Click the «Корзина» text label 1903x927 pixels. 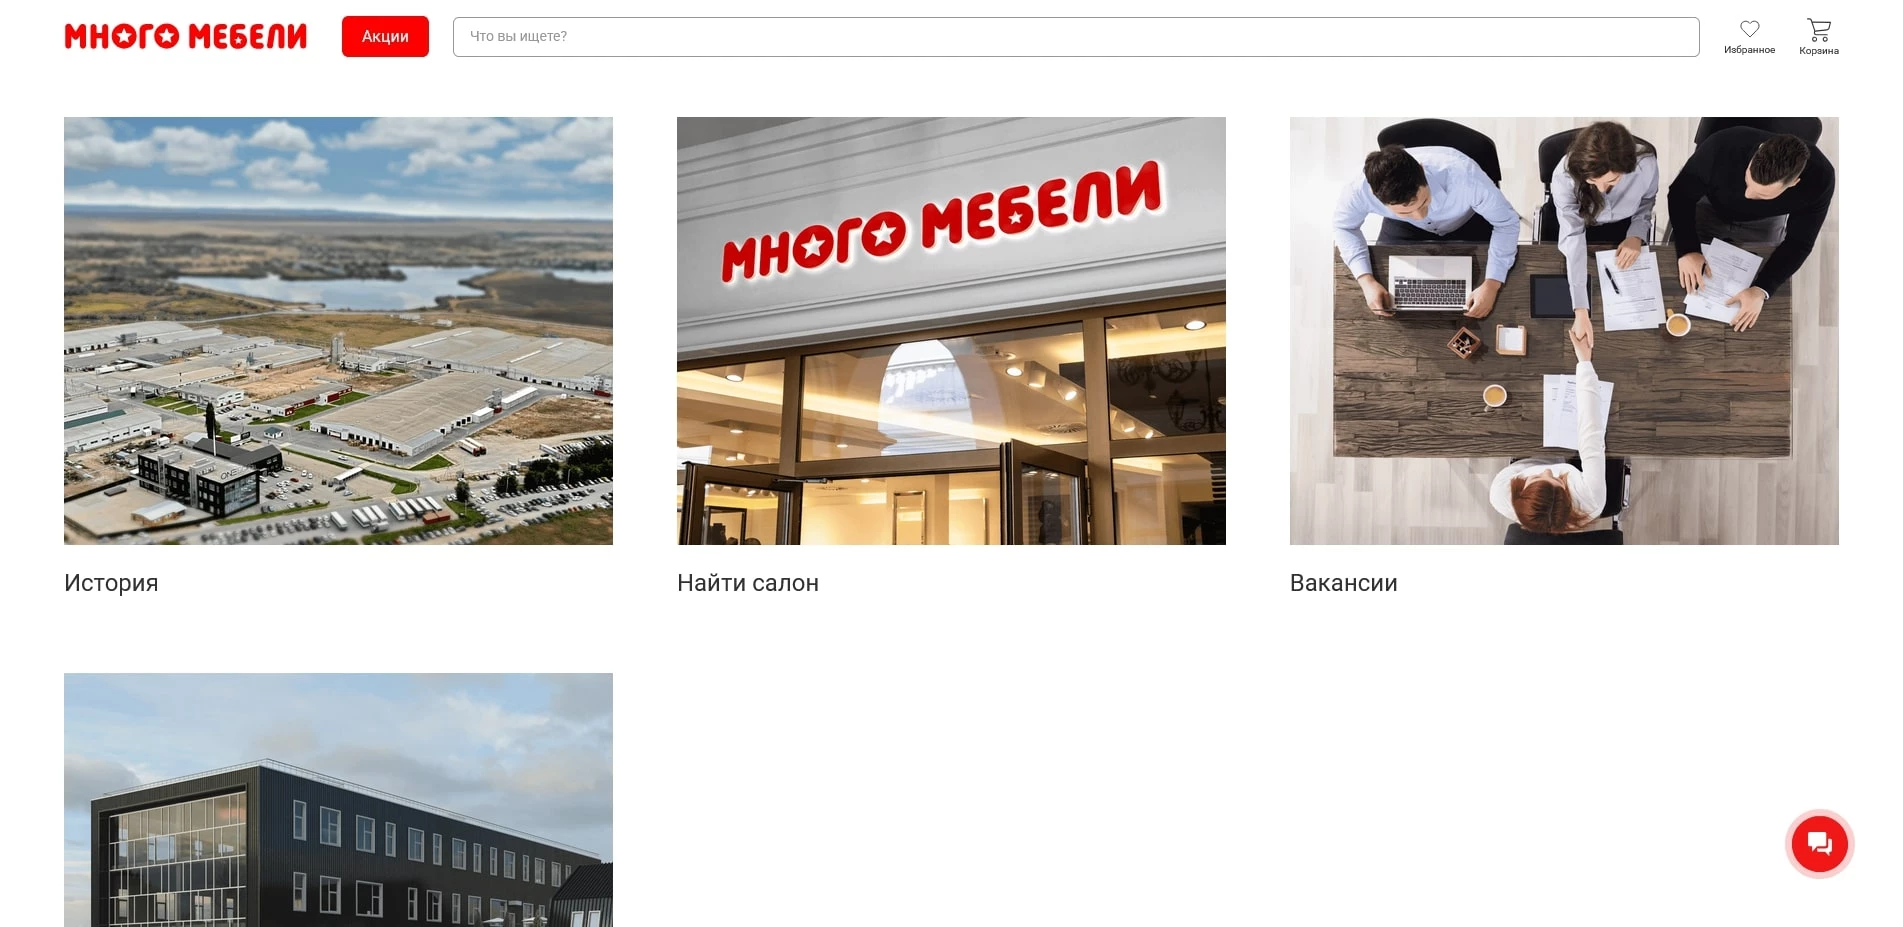tap(1818, 46)
